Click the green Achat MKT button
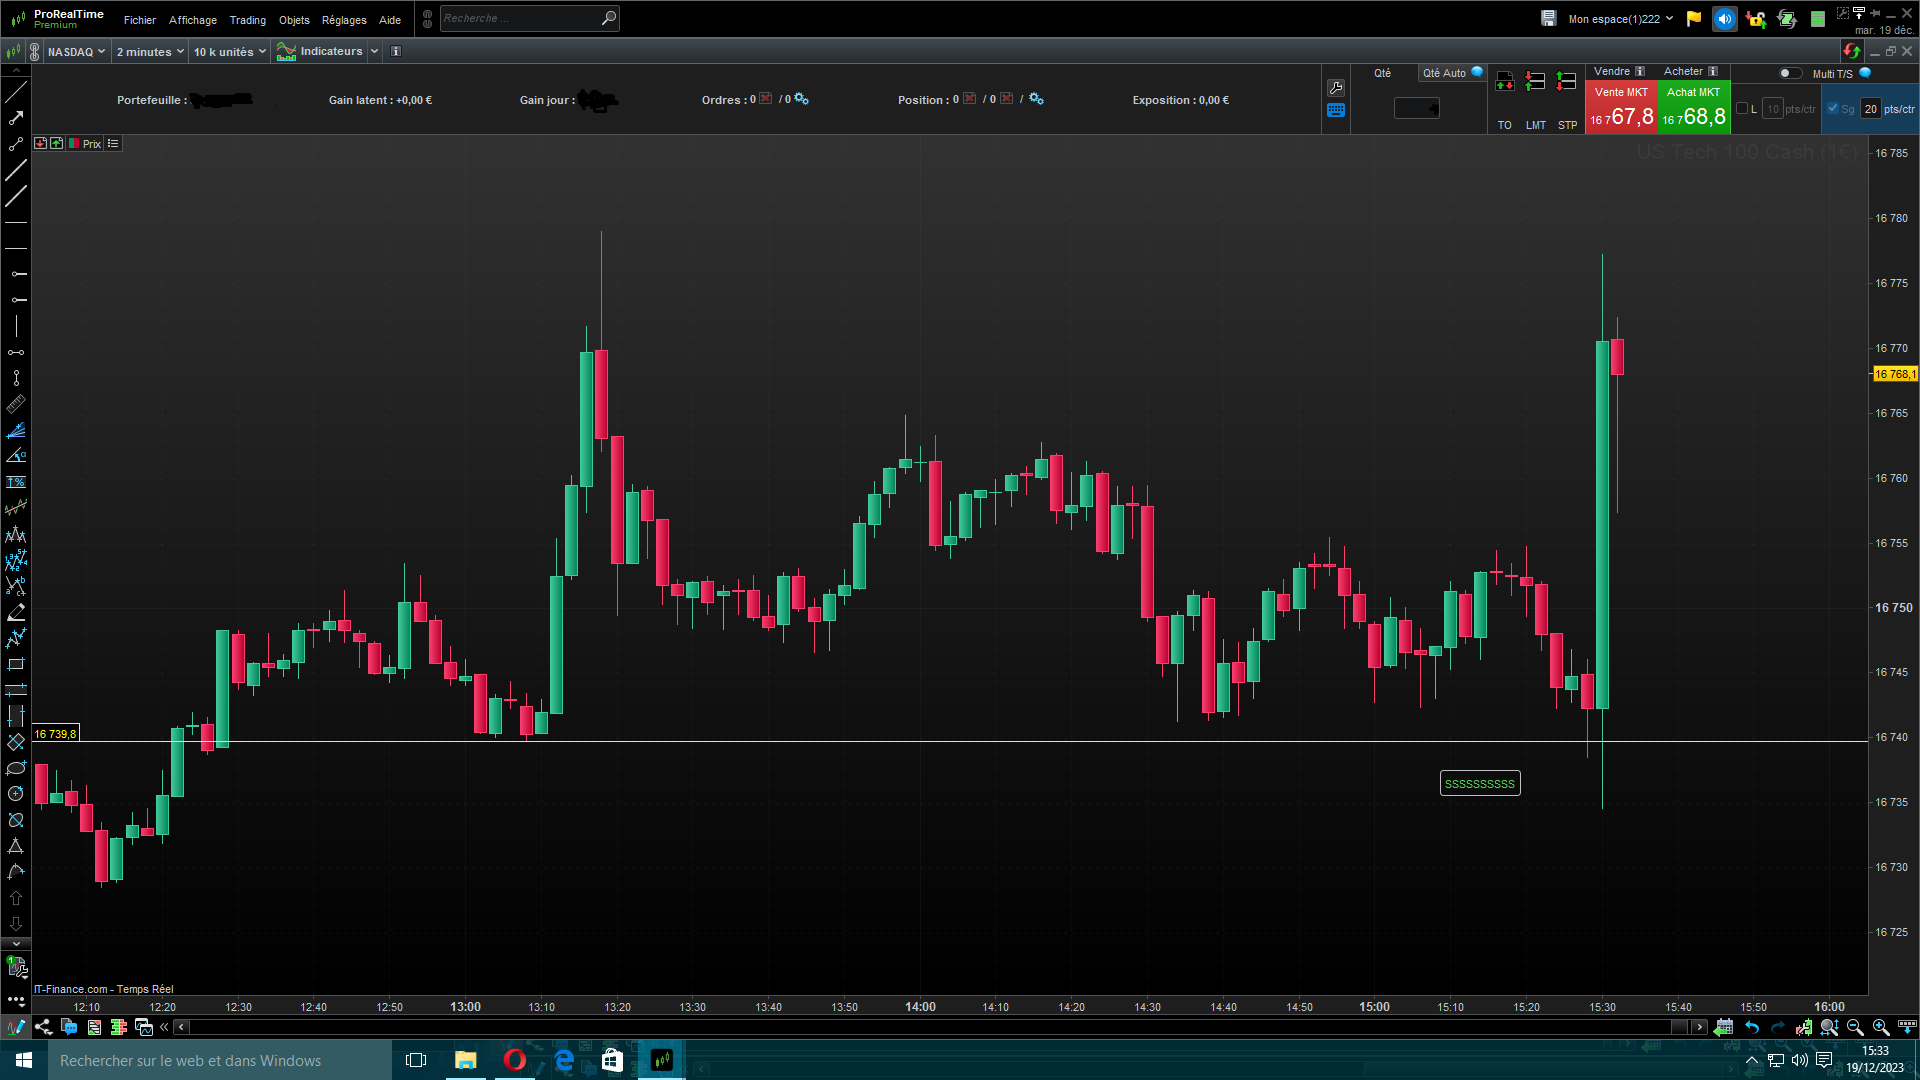 point(1694,108)
